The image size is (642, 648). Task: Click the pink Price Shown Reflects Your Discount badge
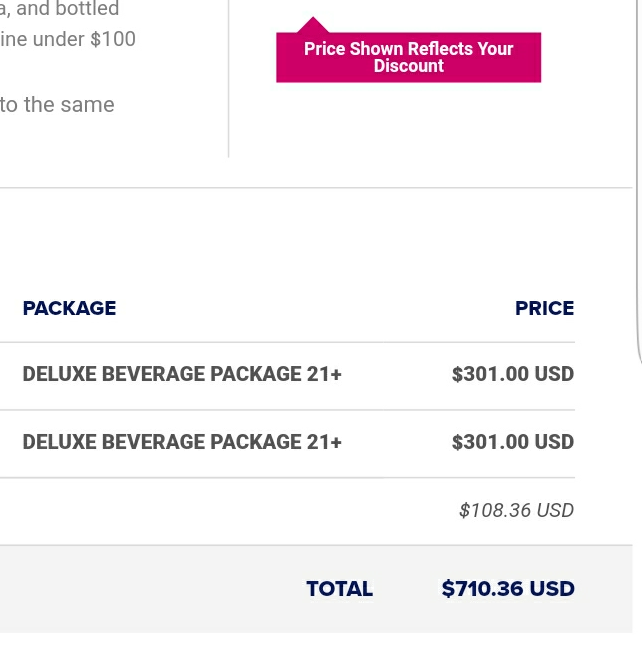point(408,57)
